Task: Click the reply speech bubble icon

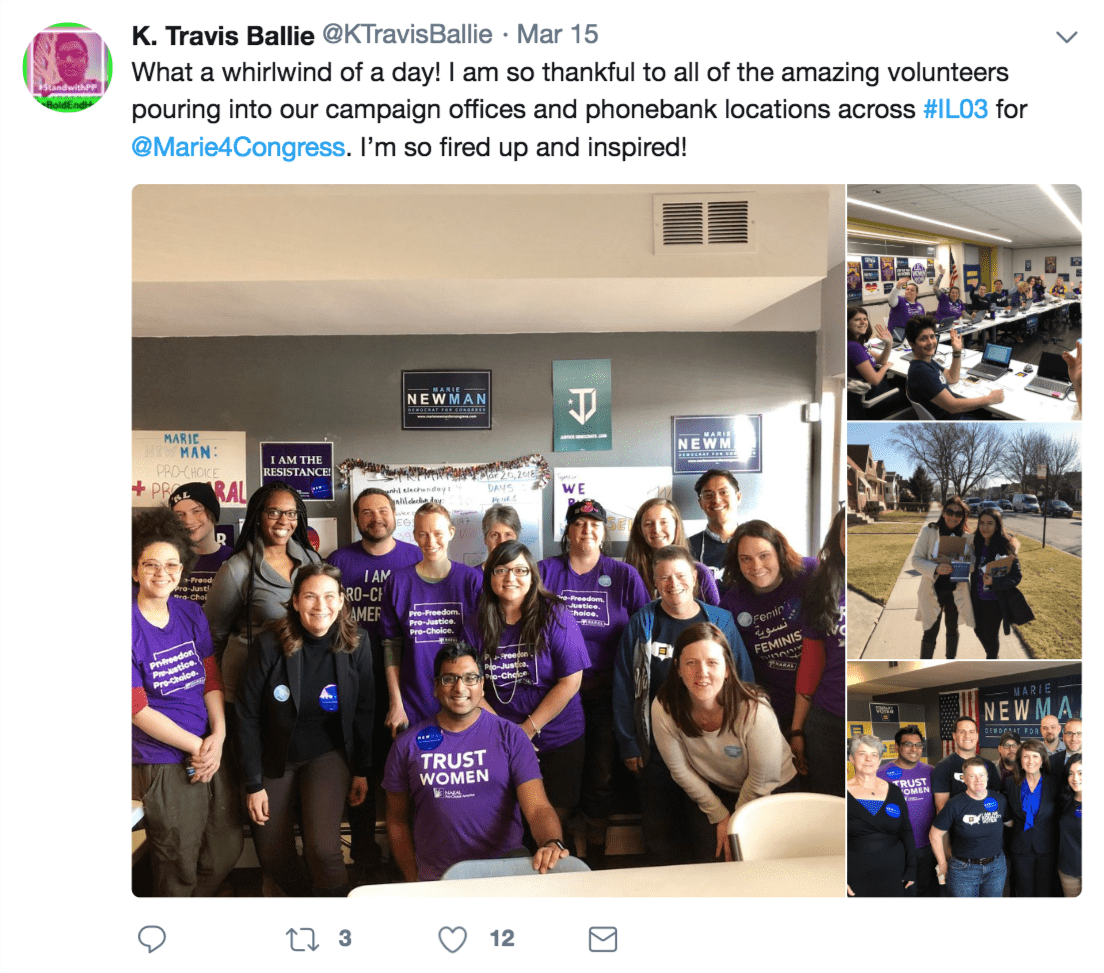Action: coord(151,939)
